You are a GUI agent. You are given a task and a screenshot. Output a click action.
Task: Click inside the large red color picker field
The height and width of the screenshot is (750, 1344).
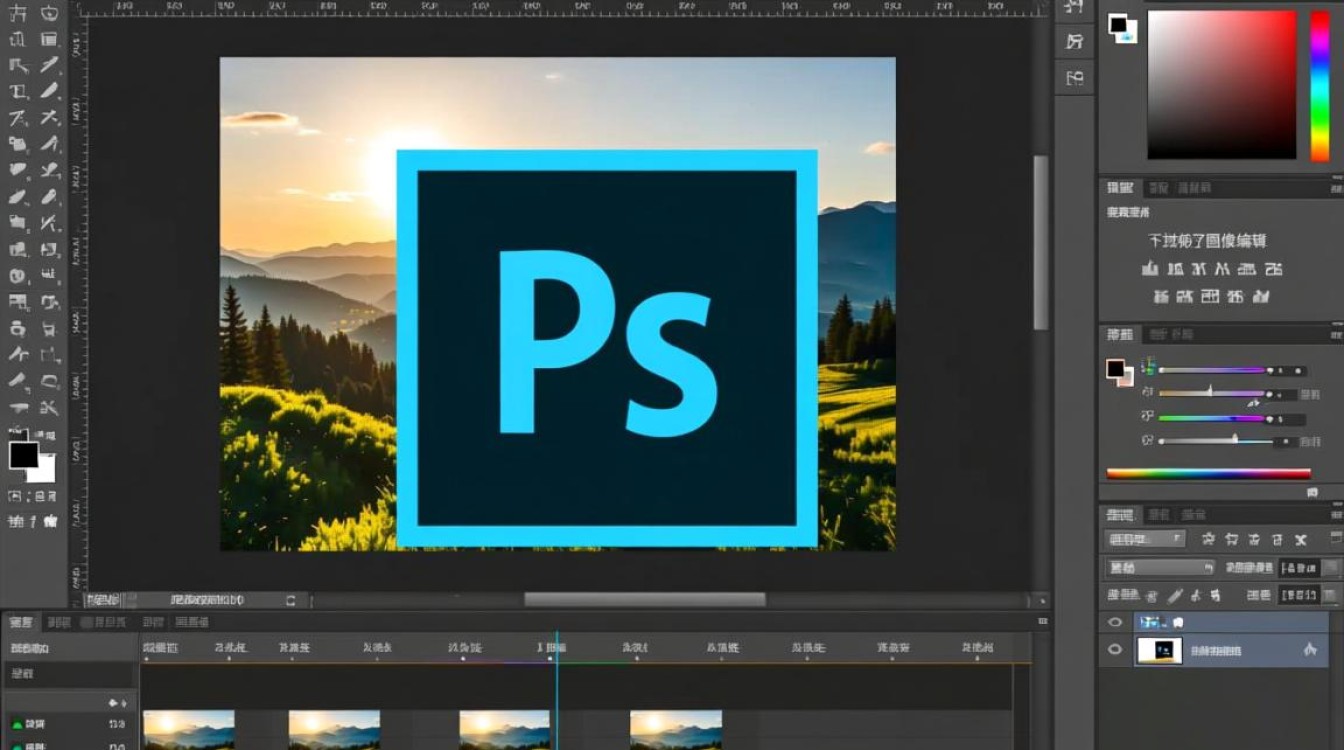(x=1222, y=85)
